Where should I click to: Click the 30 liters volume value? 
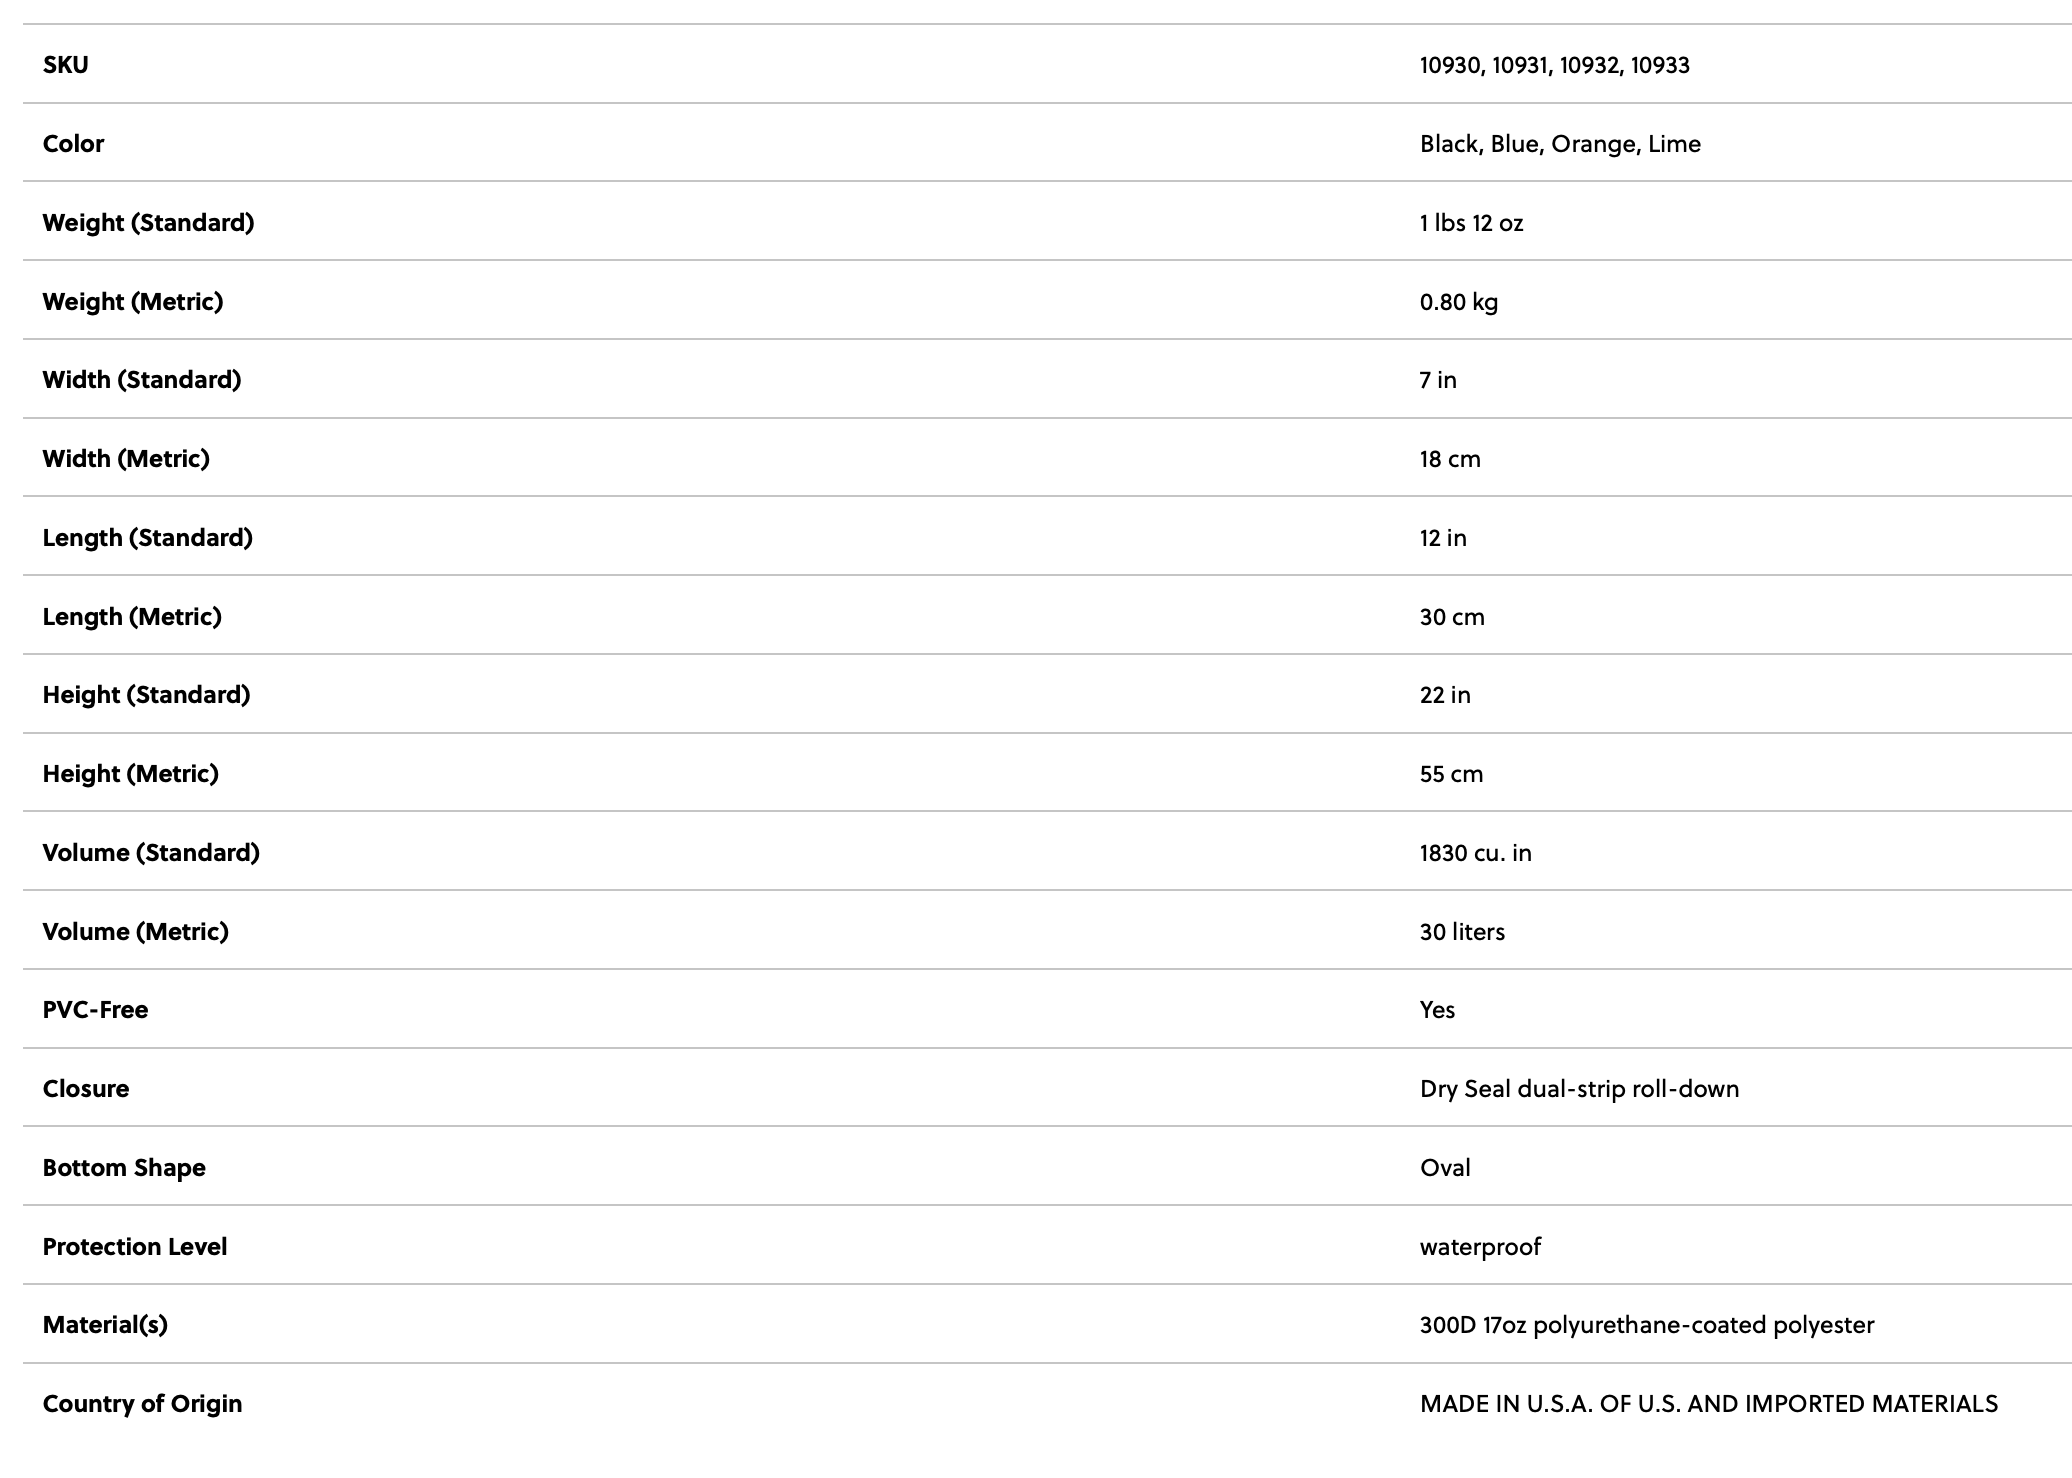(x=1462, y=932)
